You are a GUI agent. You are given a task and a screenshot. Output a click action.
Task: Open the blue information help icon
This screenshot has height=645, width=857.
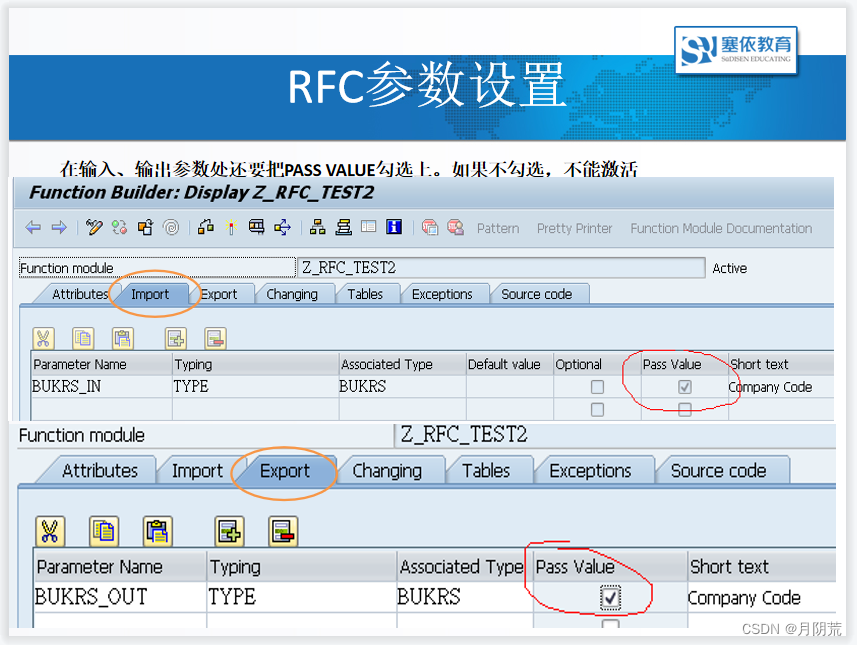(x=394, y=226)
